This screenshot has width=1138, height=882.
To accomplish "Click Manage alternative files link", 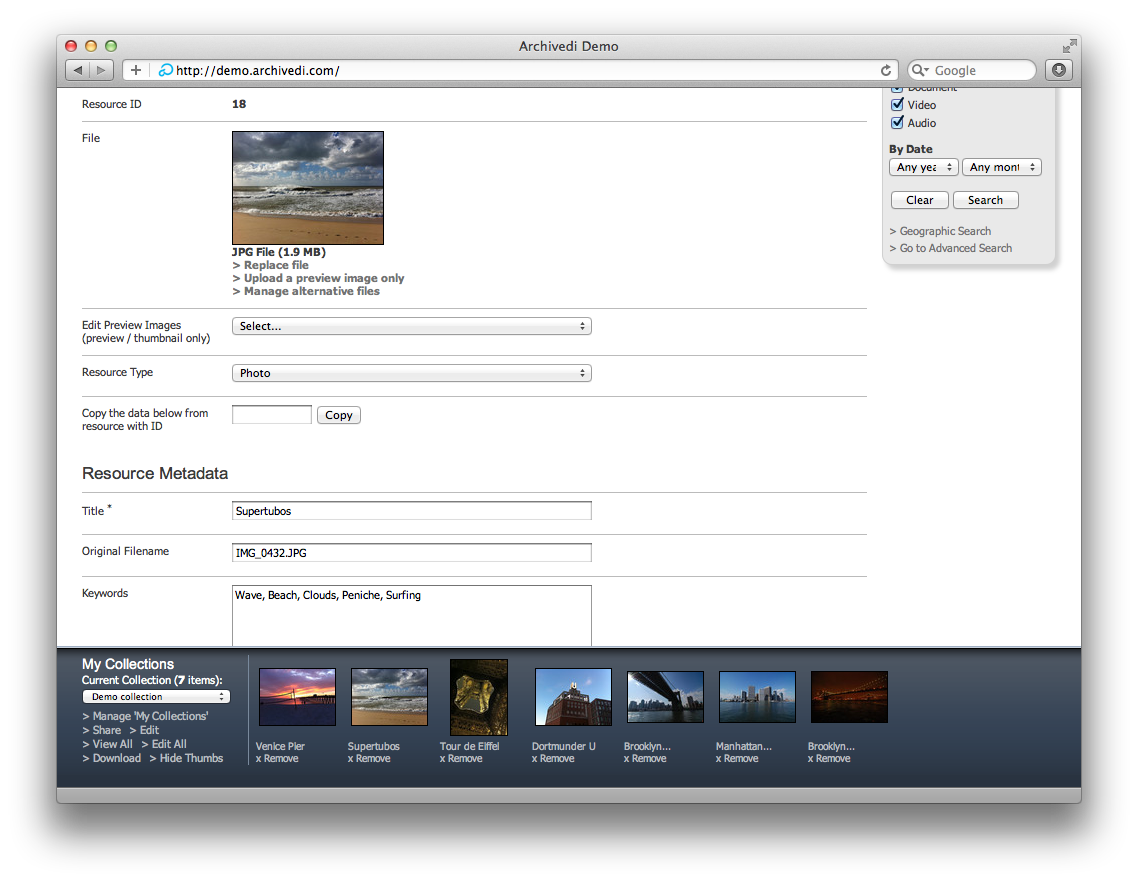I will pyautogui.click(x=311, y=292).
